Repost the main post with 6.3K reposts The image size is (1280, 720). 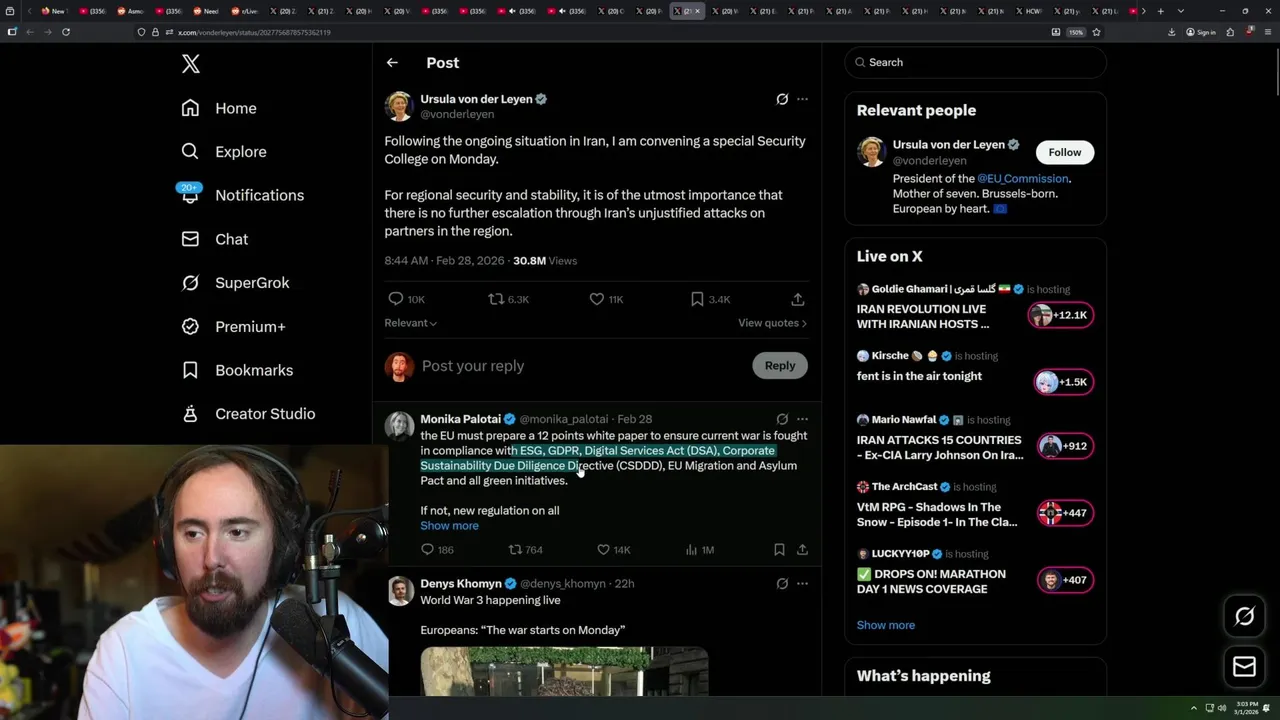click(x=508, y=299)
